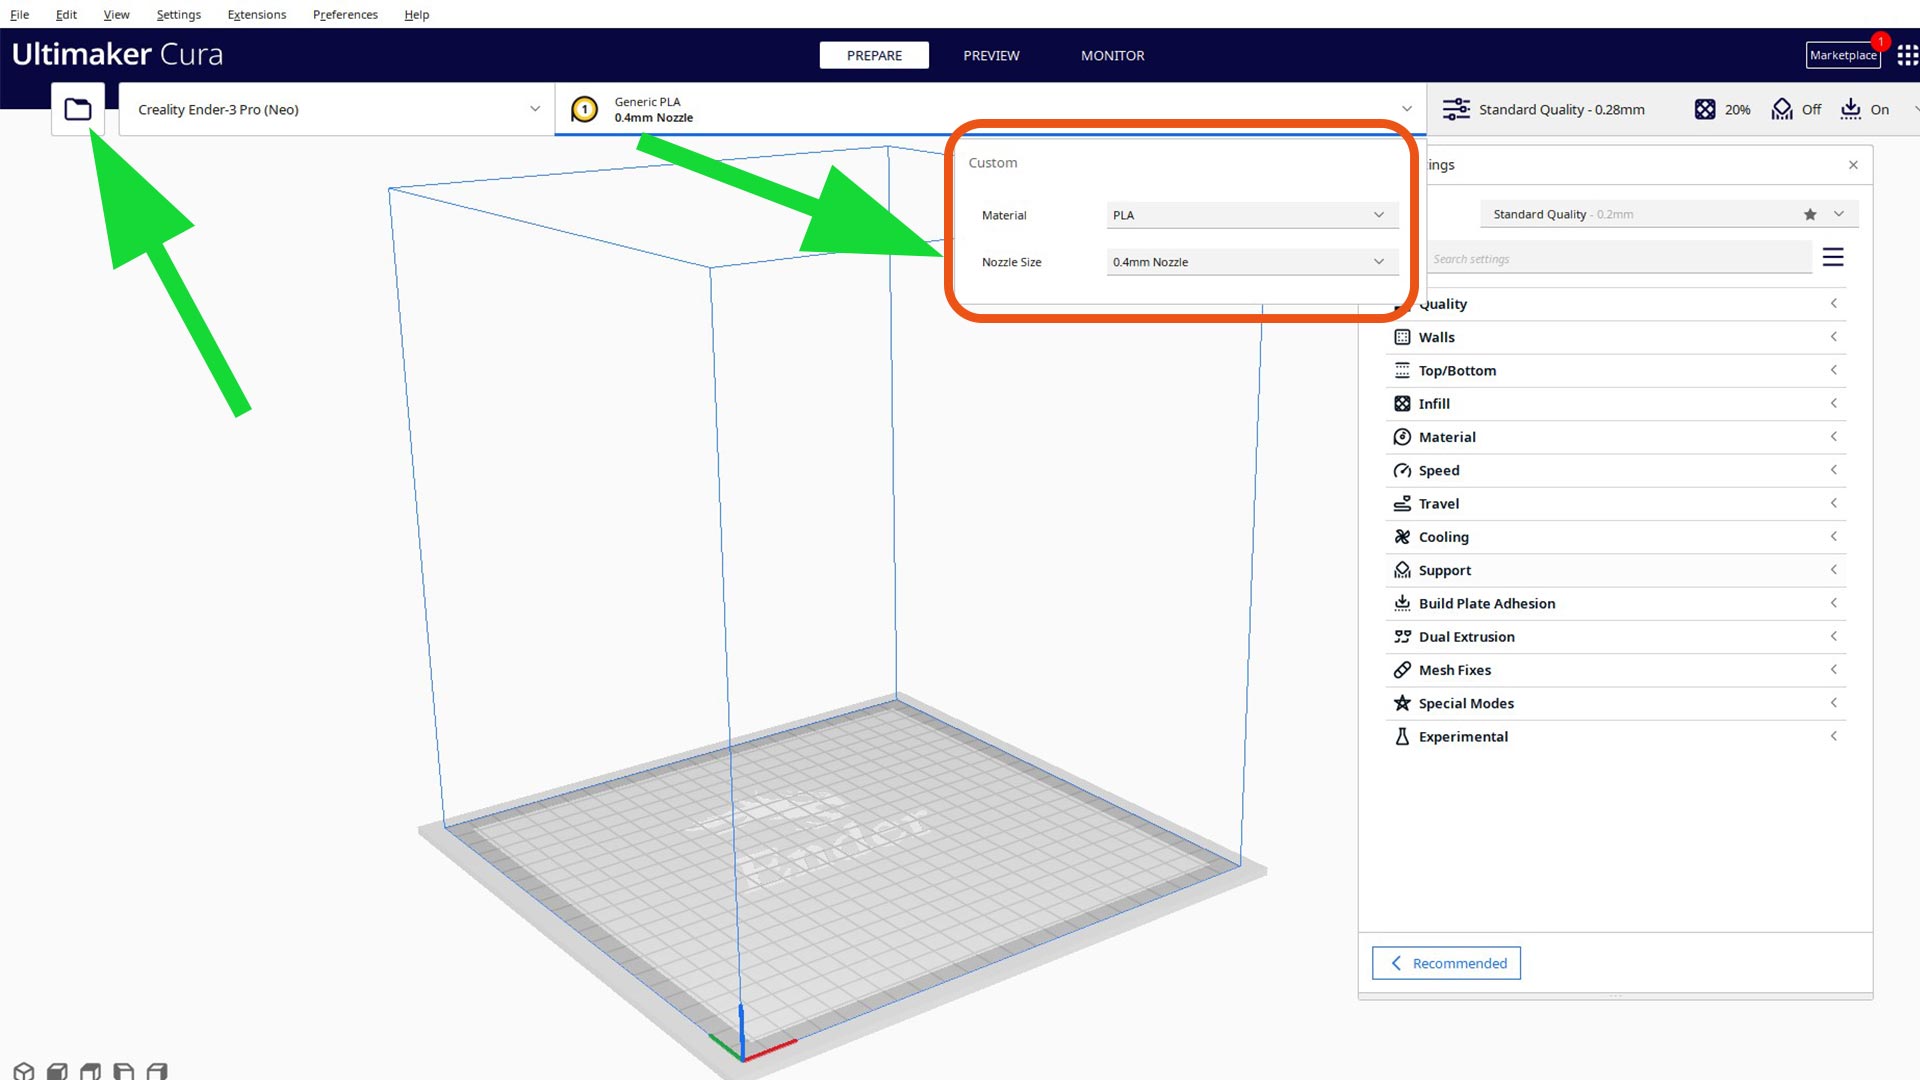
Task: Expand the Quality settings arrow
Action: point(1834,303)
